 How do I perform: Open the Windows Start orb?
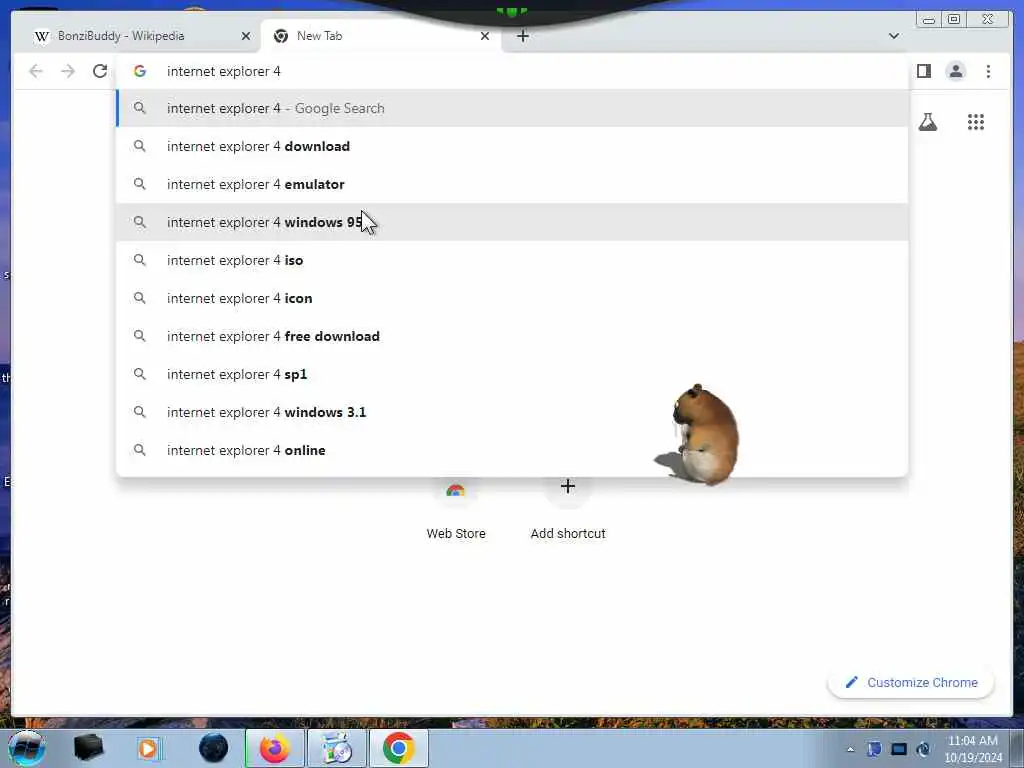click(26, 748)
